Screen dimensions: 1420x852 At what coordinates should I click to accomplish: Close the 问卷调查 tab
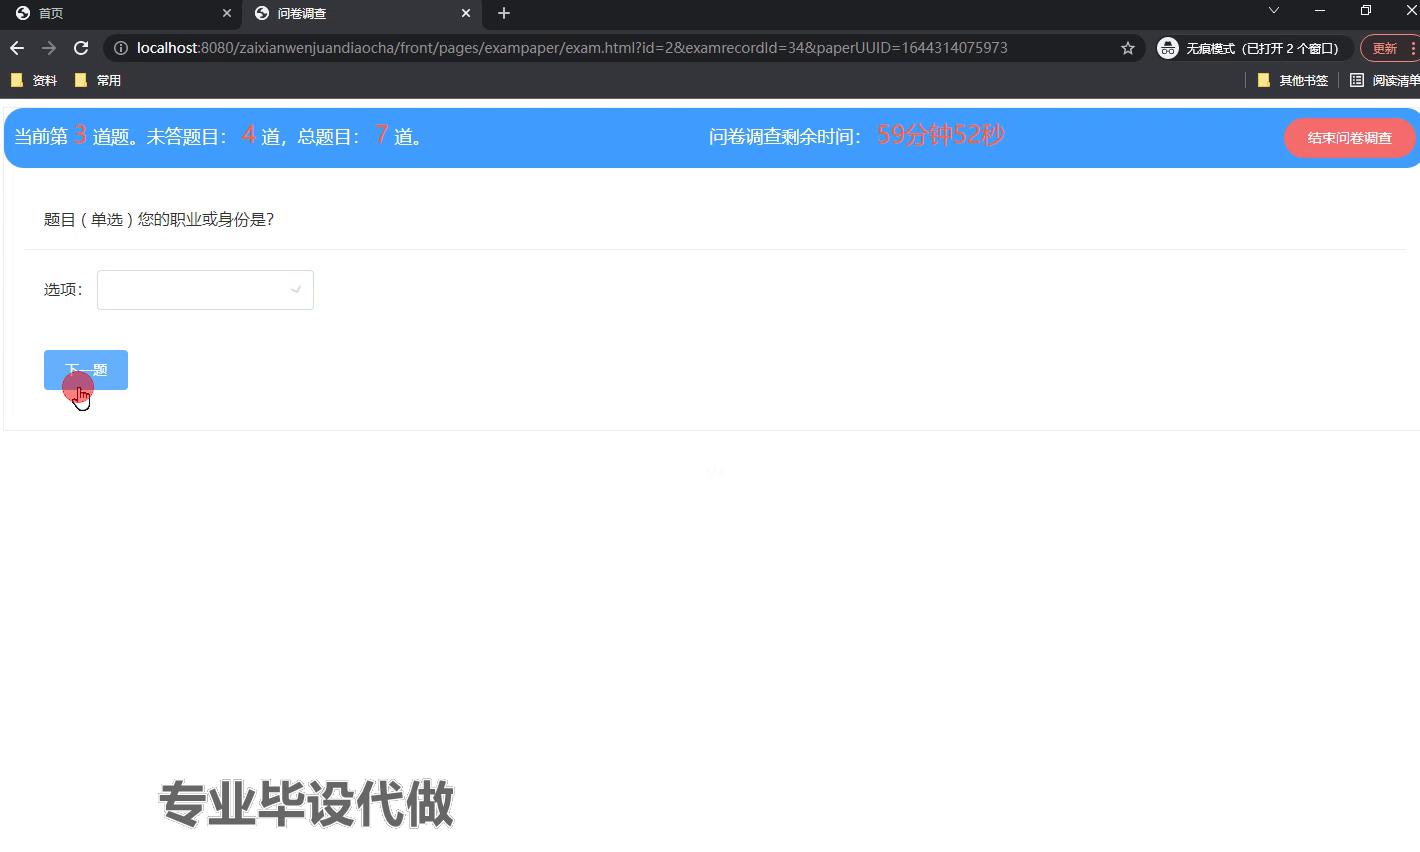click(x=466, y=13)
